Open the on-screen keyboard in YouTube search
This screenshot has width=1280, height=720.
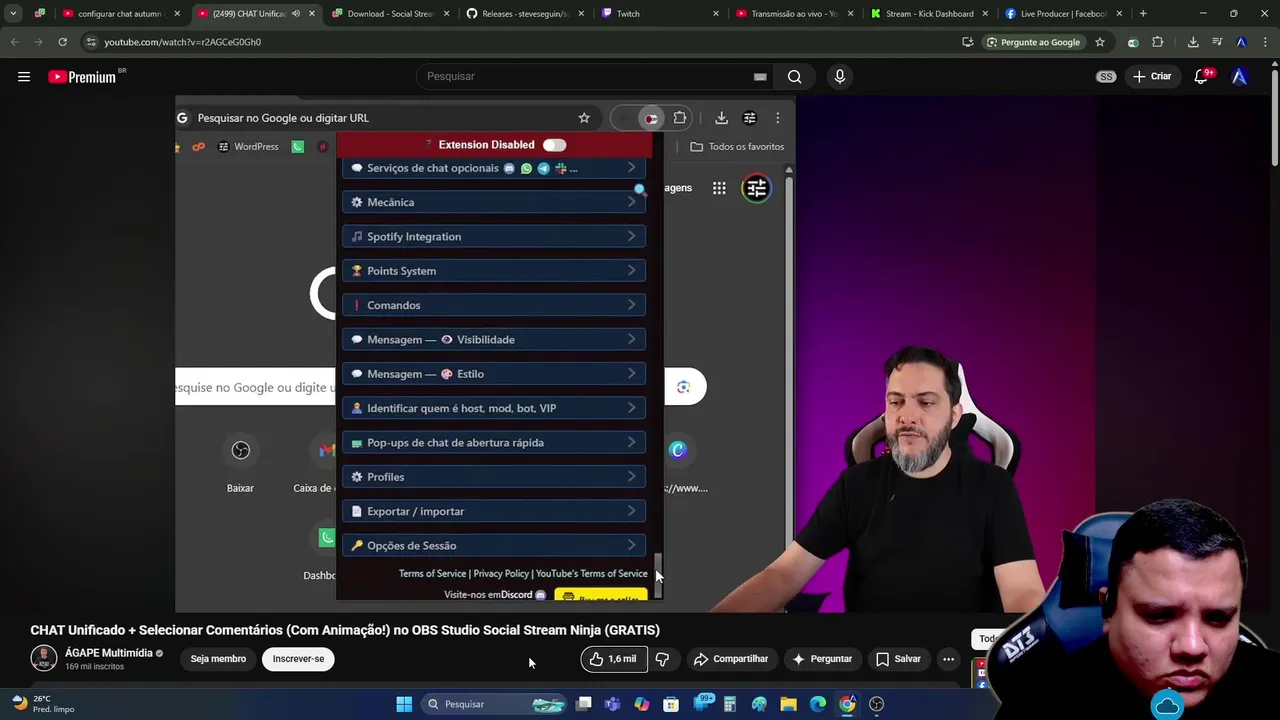[x=760, y=77]
